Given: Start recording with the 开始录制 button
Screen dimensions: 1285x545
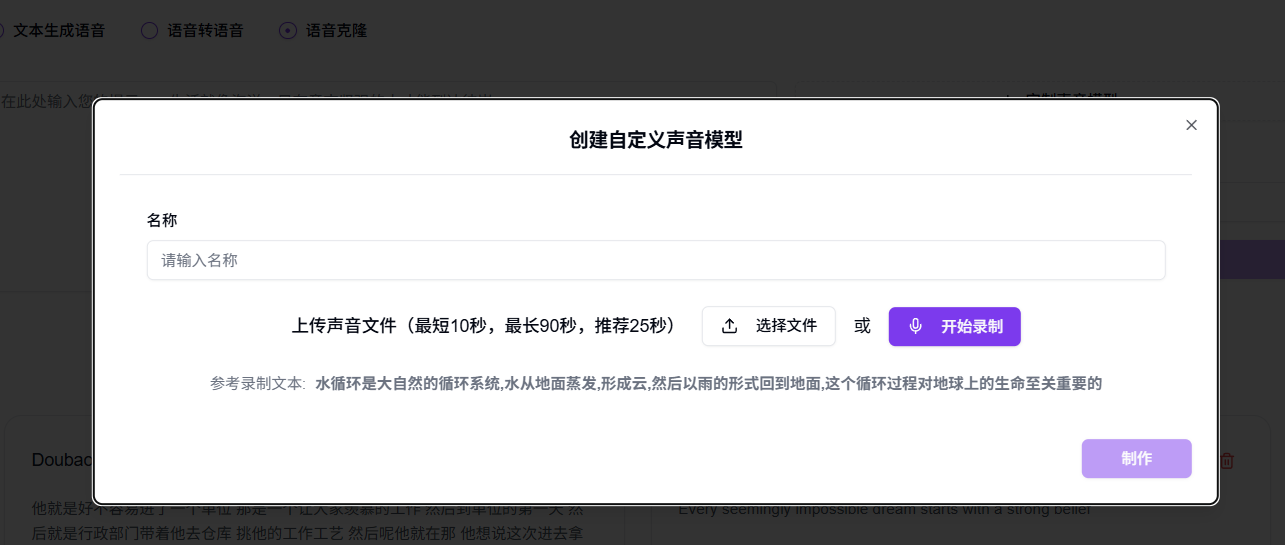Looking at the screenshot, I should point(955,326).
